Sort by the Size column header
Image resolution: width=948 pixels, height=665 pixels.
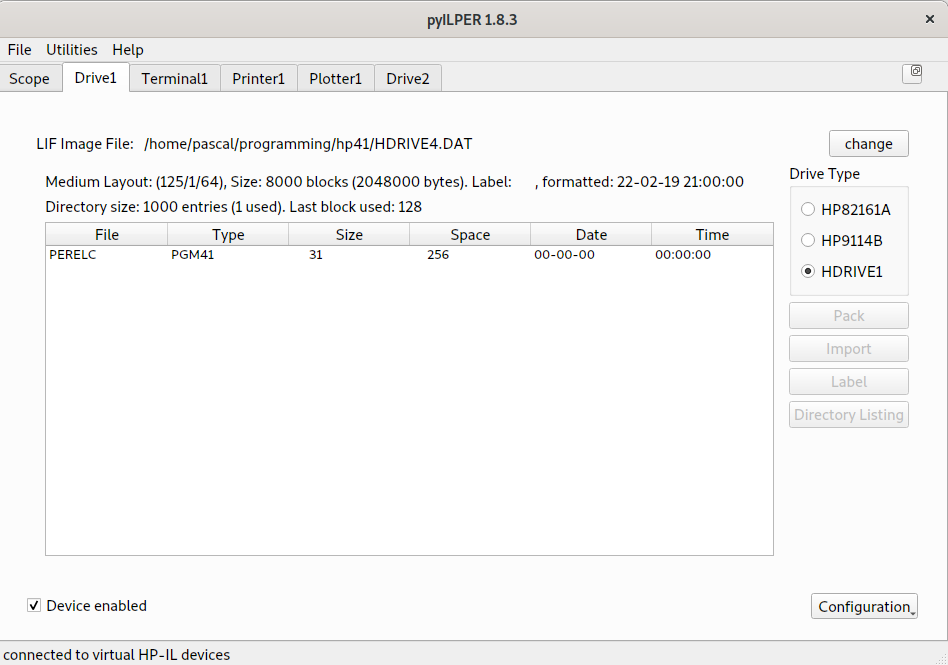349,235
